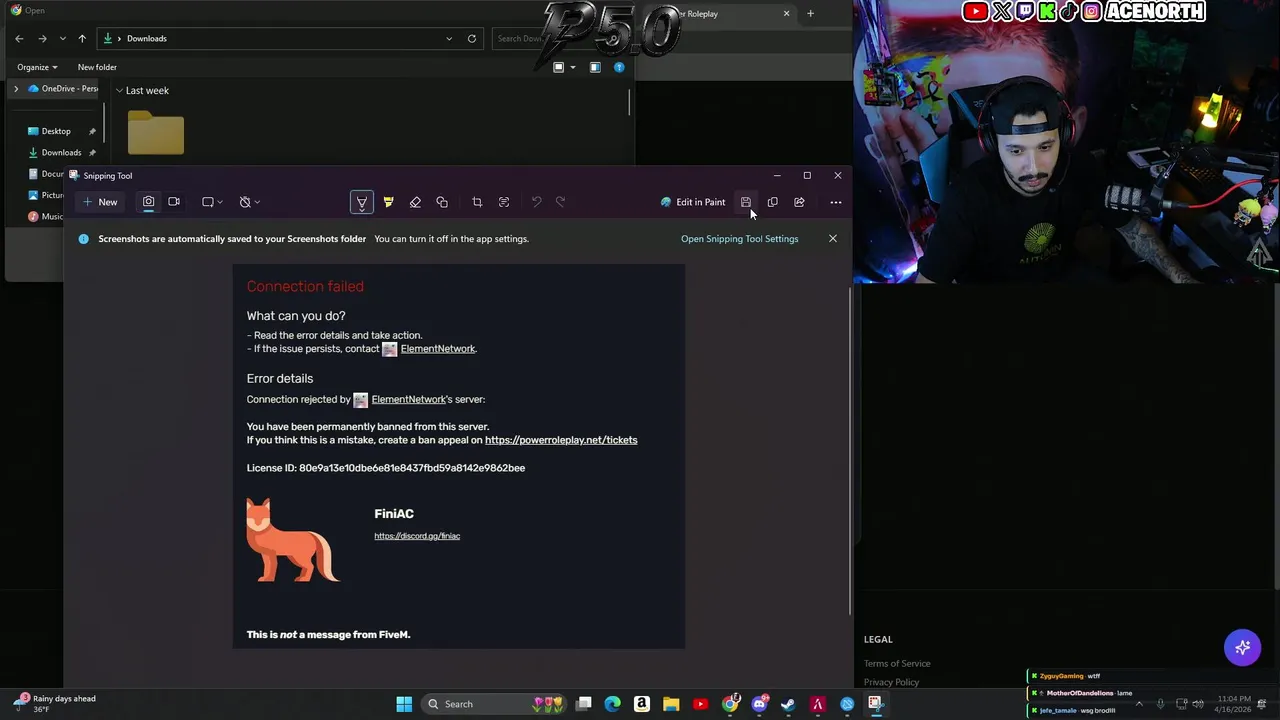This screenshot has width=1280, height=720.
Task: Copy the snip to clipboard
Action: pyautogui.click(x=772, y=202)
